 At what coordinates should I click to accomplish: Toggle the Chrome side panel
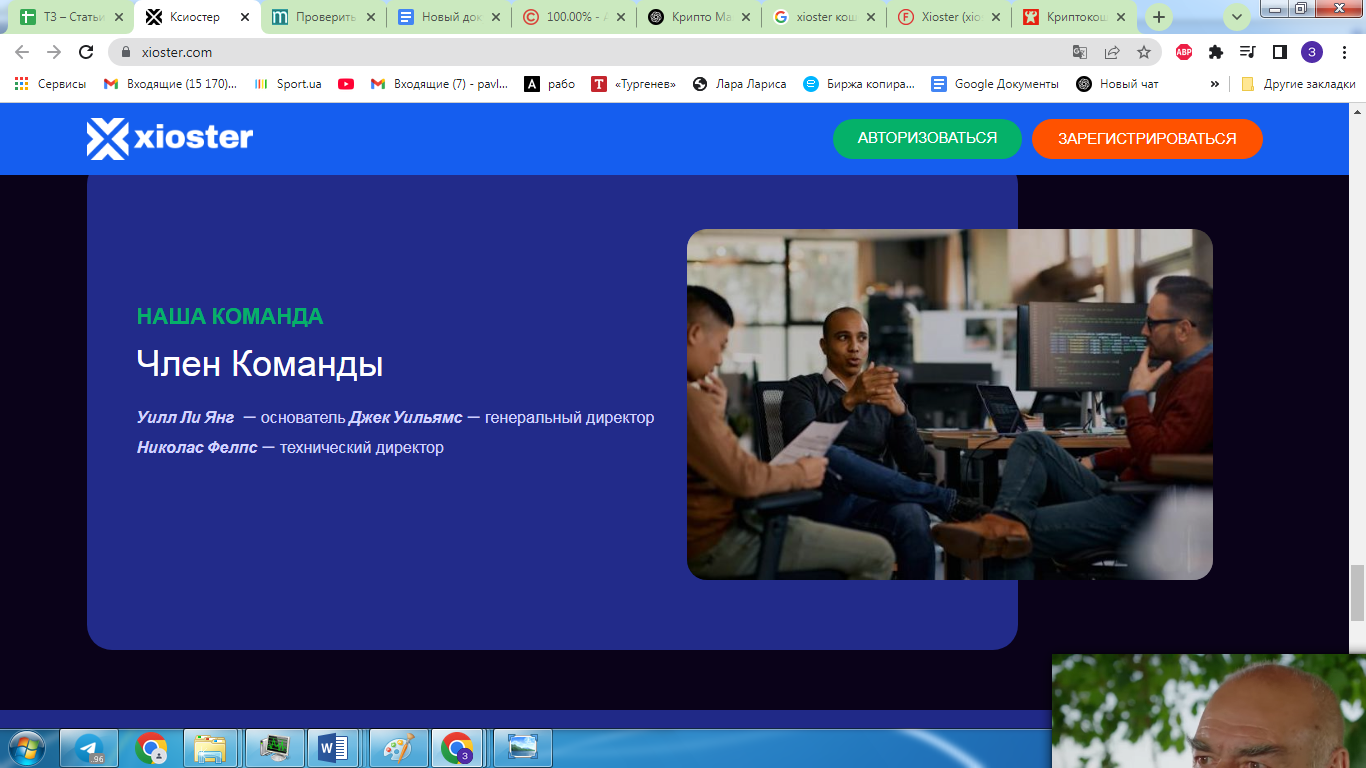point(1279,52)
